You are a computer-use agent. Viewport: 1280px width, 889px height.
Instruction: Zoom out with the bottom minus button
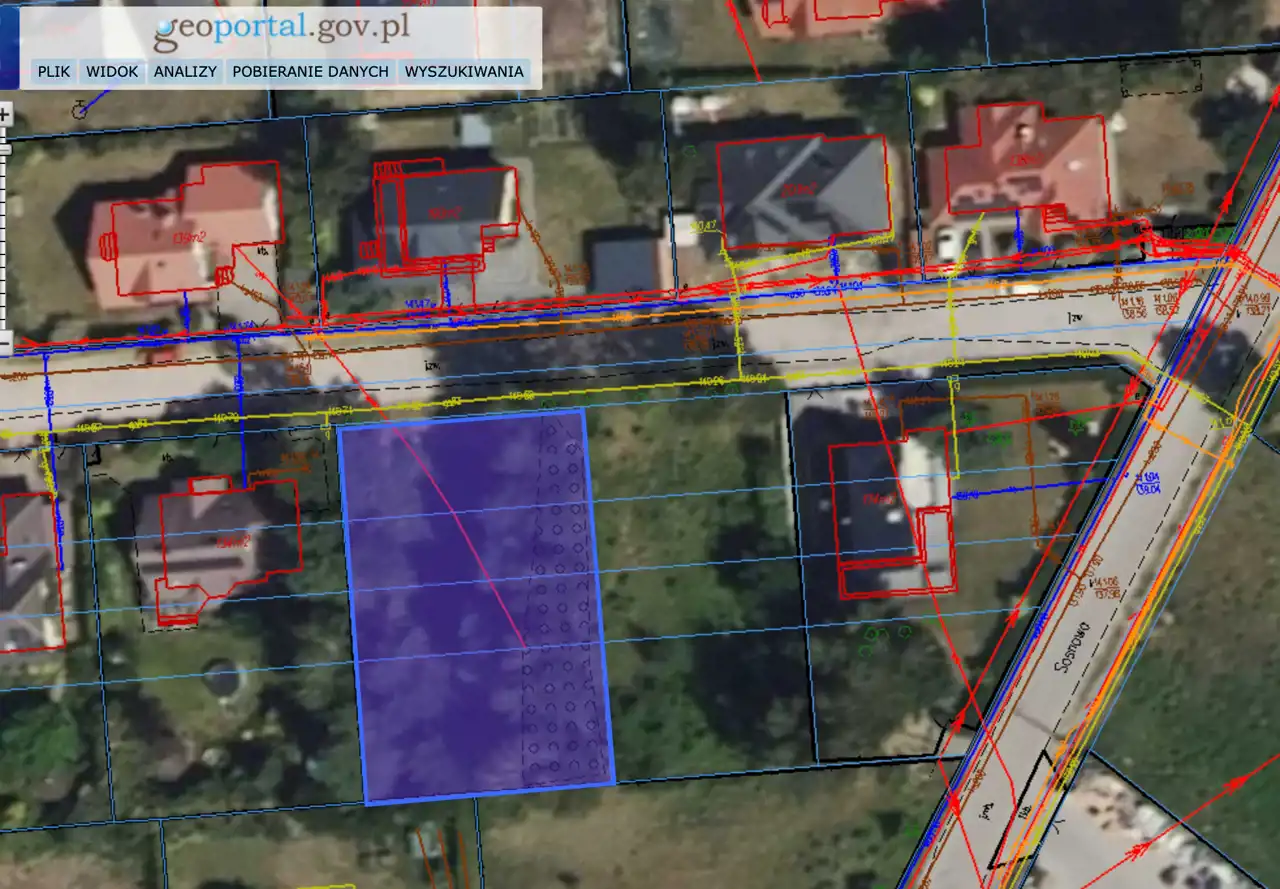[4, 342]
